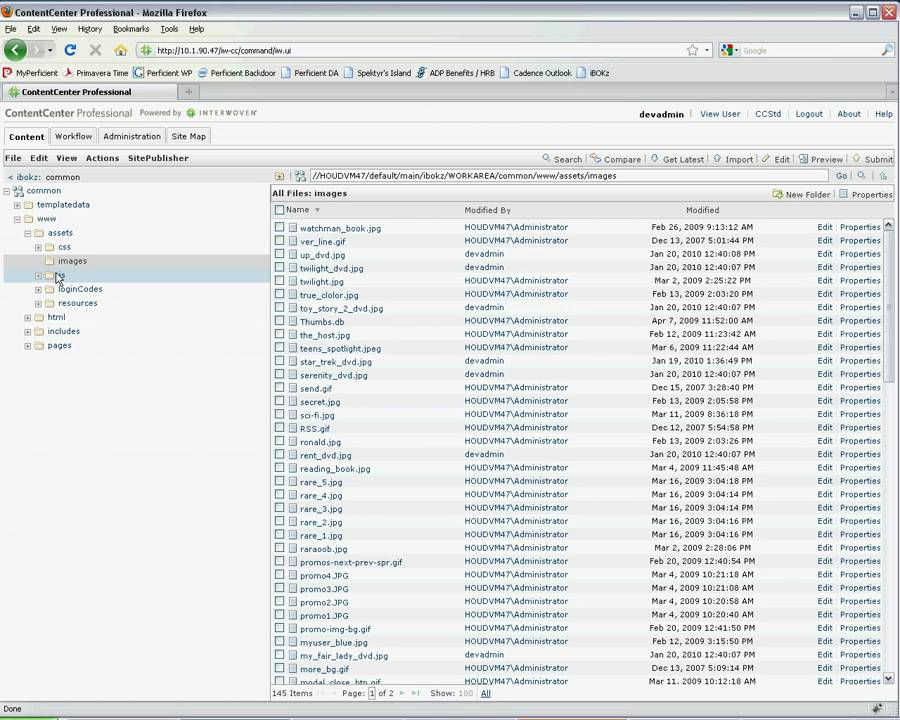The image size is (900, 720).
Task: Click the file list vertical scrollbar thumb
Action: tap(889, 307)
